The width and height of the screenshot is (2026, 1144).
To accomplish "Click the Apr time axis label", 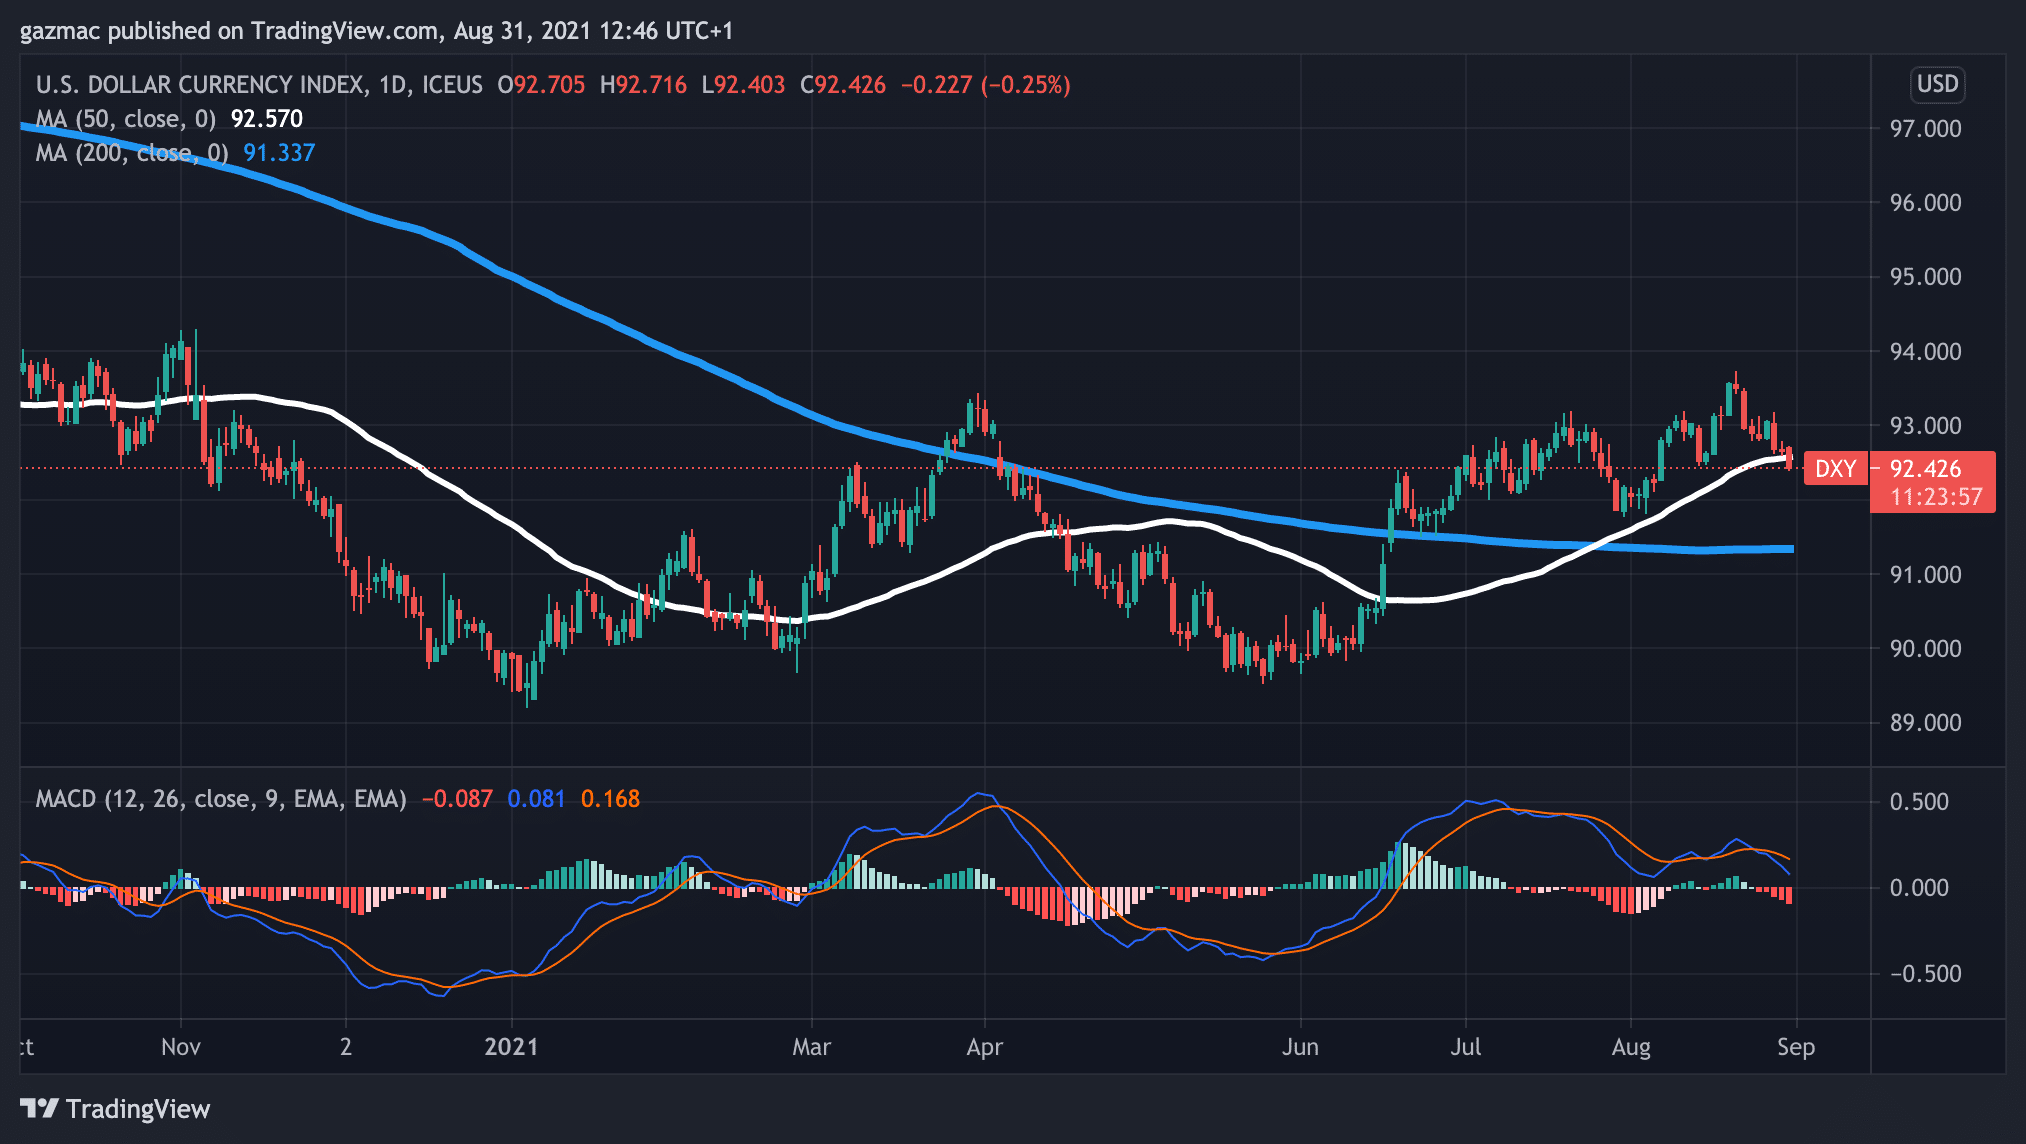I will click(985, 1047).
